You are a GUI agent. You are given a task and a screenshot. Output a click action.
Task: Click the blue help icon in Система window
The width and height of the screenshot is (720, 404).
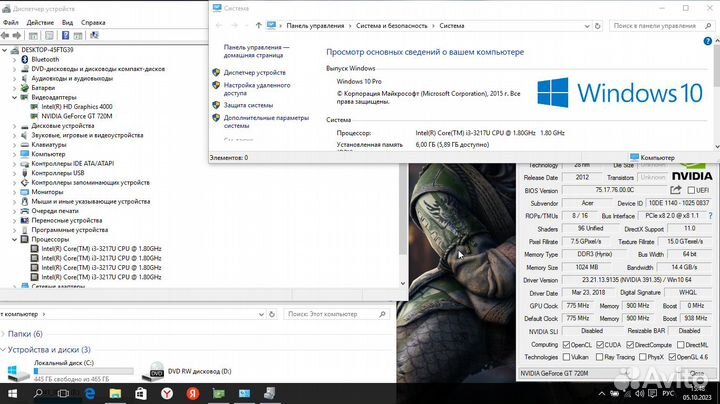click(x=708, y=41)
